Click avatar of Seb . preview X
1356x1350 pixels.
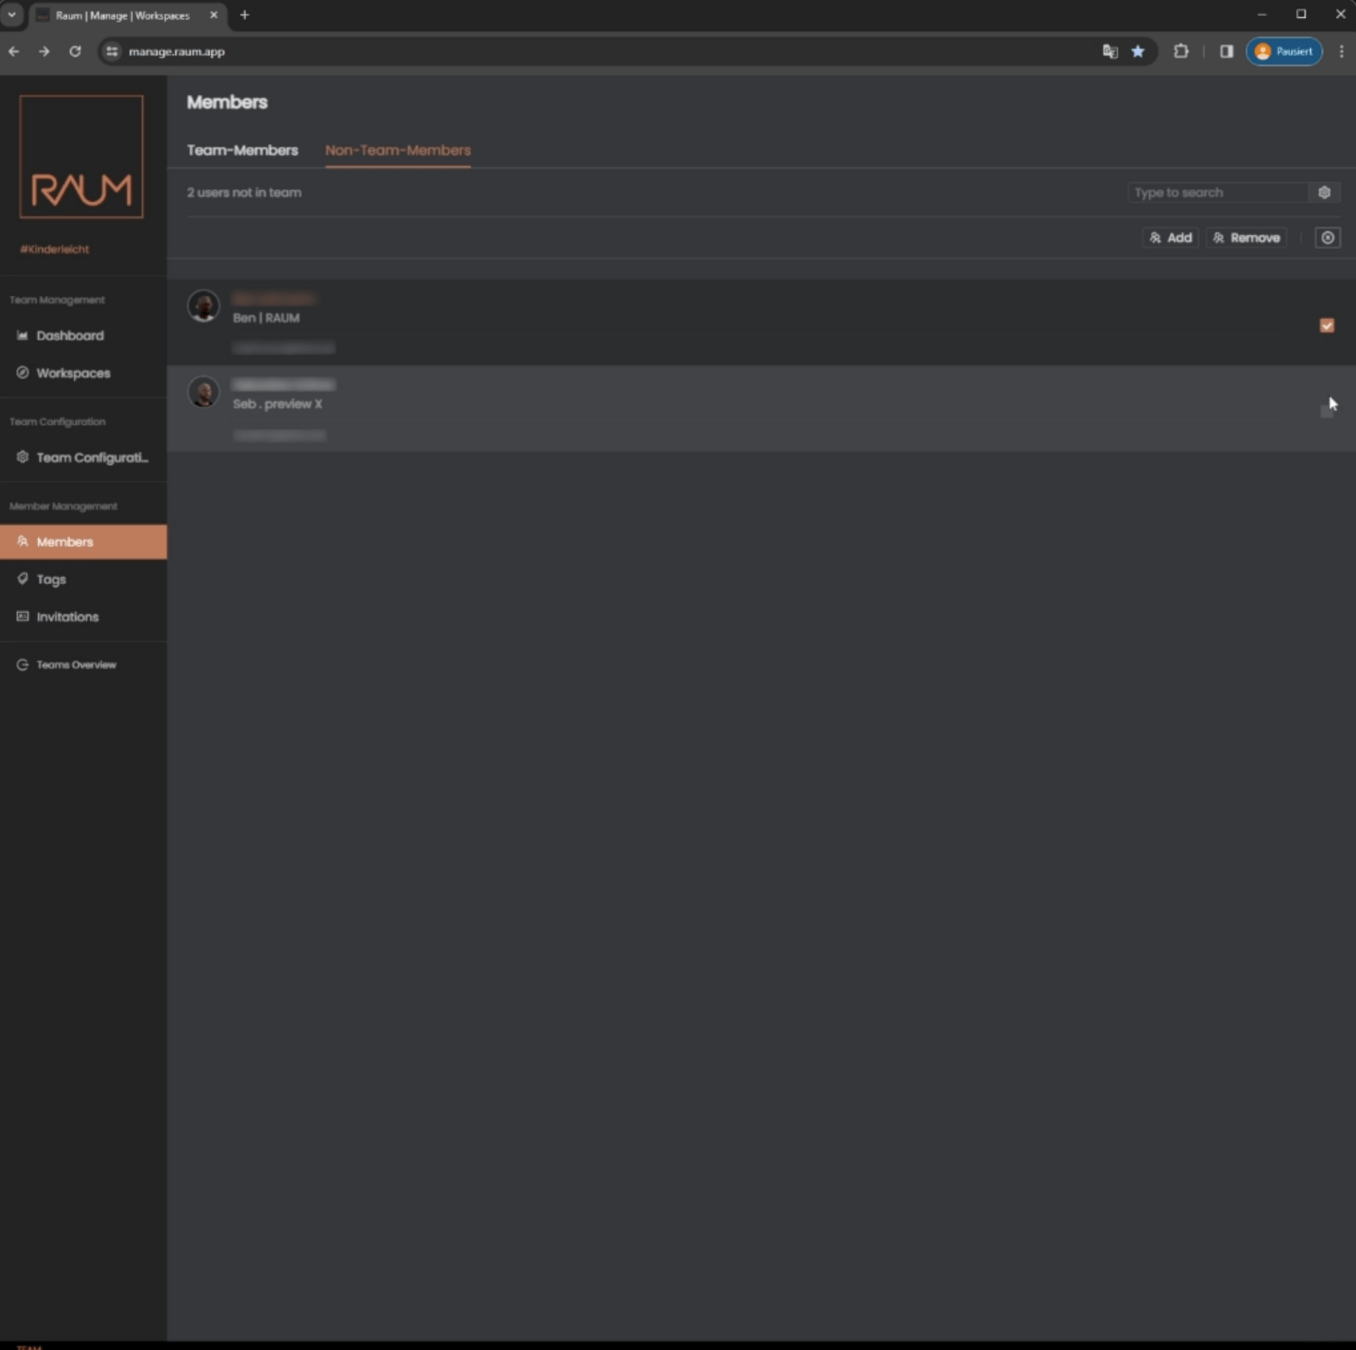[203, 392]
